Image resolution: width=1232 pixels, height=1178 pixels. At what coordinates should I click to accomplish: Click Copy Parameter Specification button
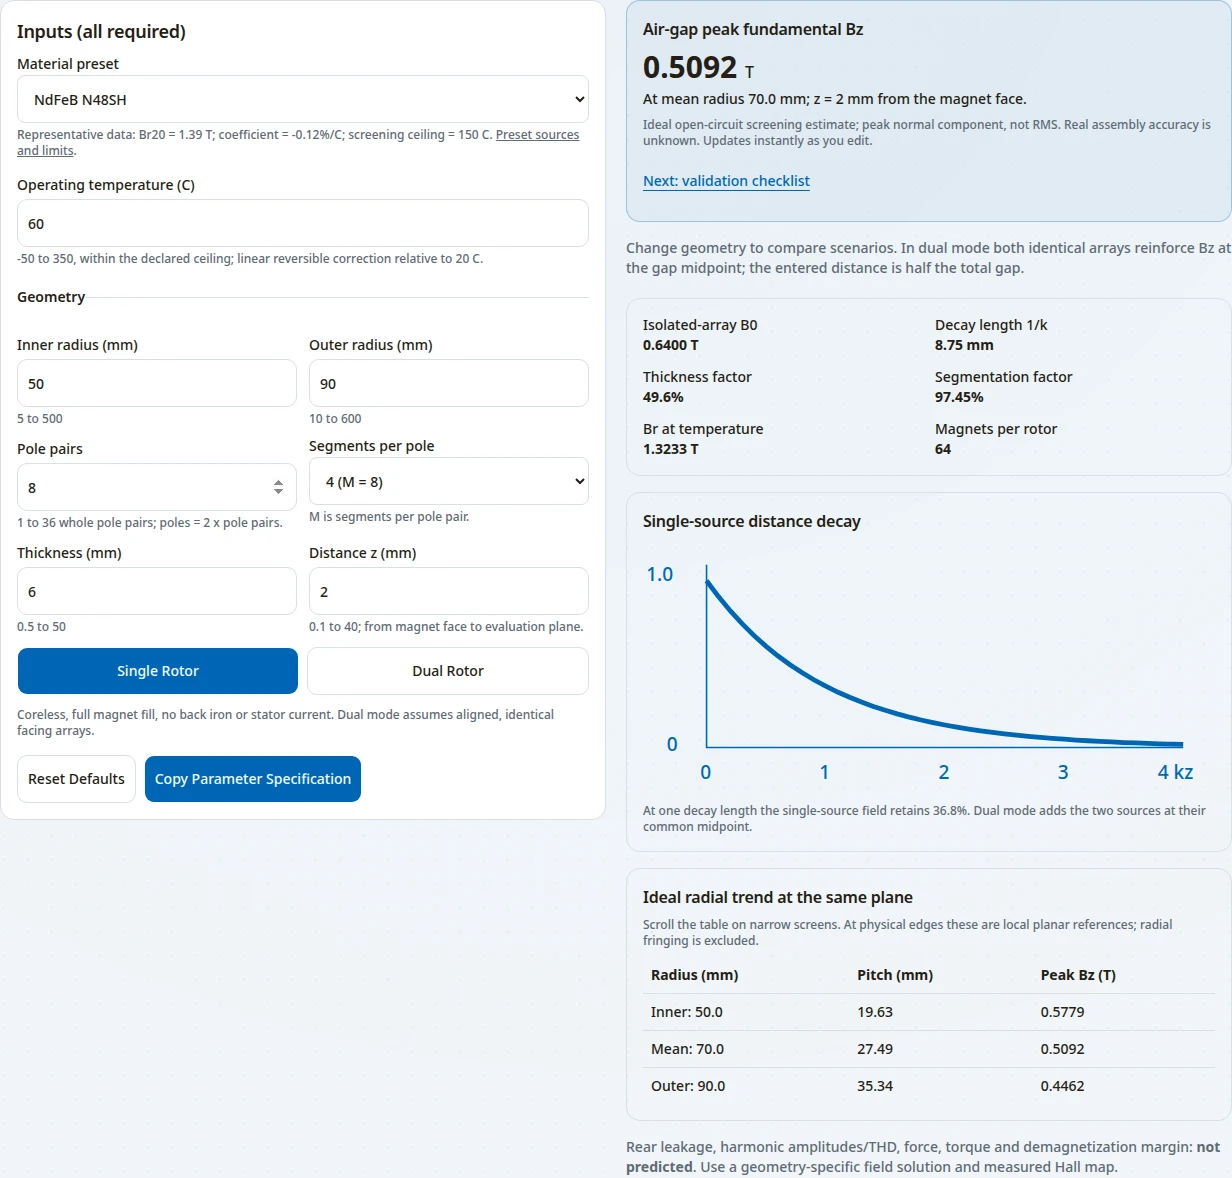253,779
